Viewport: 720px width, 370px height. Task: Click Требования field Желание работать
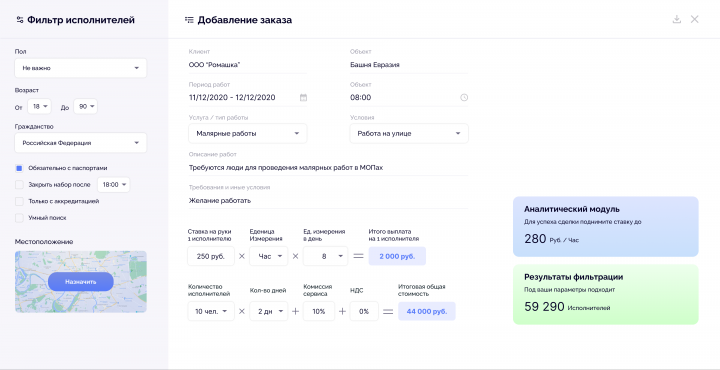pos(328,201)
